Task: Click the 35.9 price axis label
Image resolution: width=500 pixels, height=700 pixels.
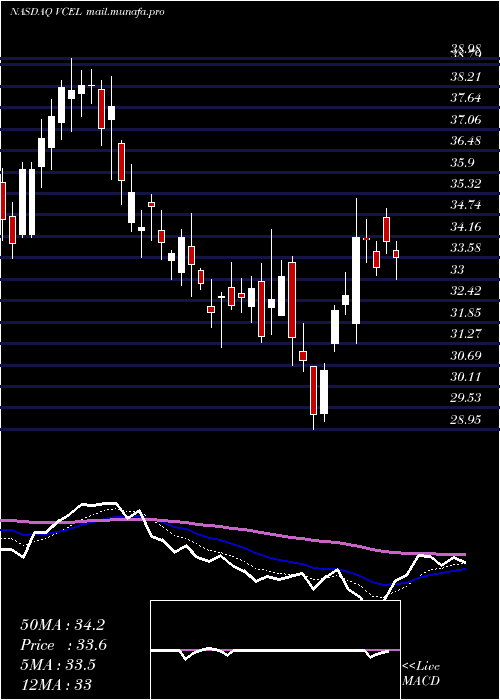Action: click(462, 162)
